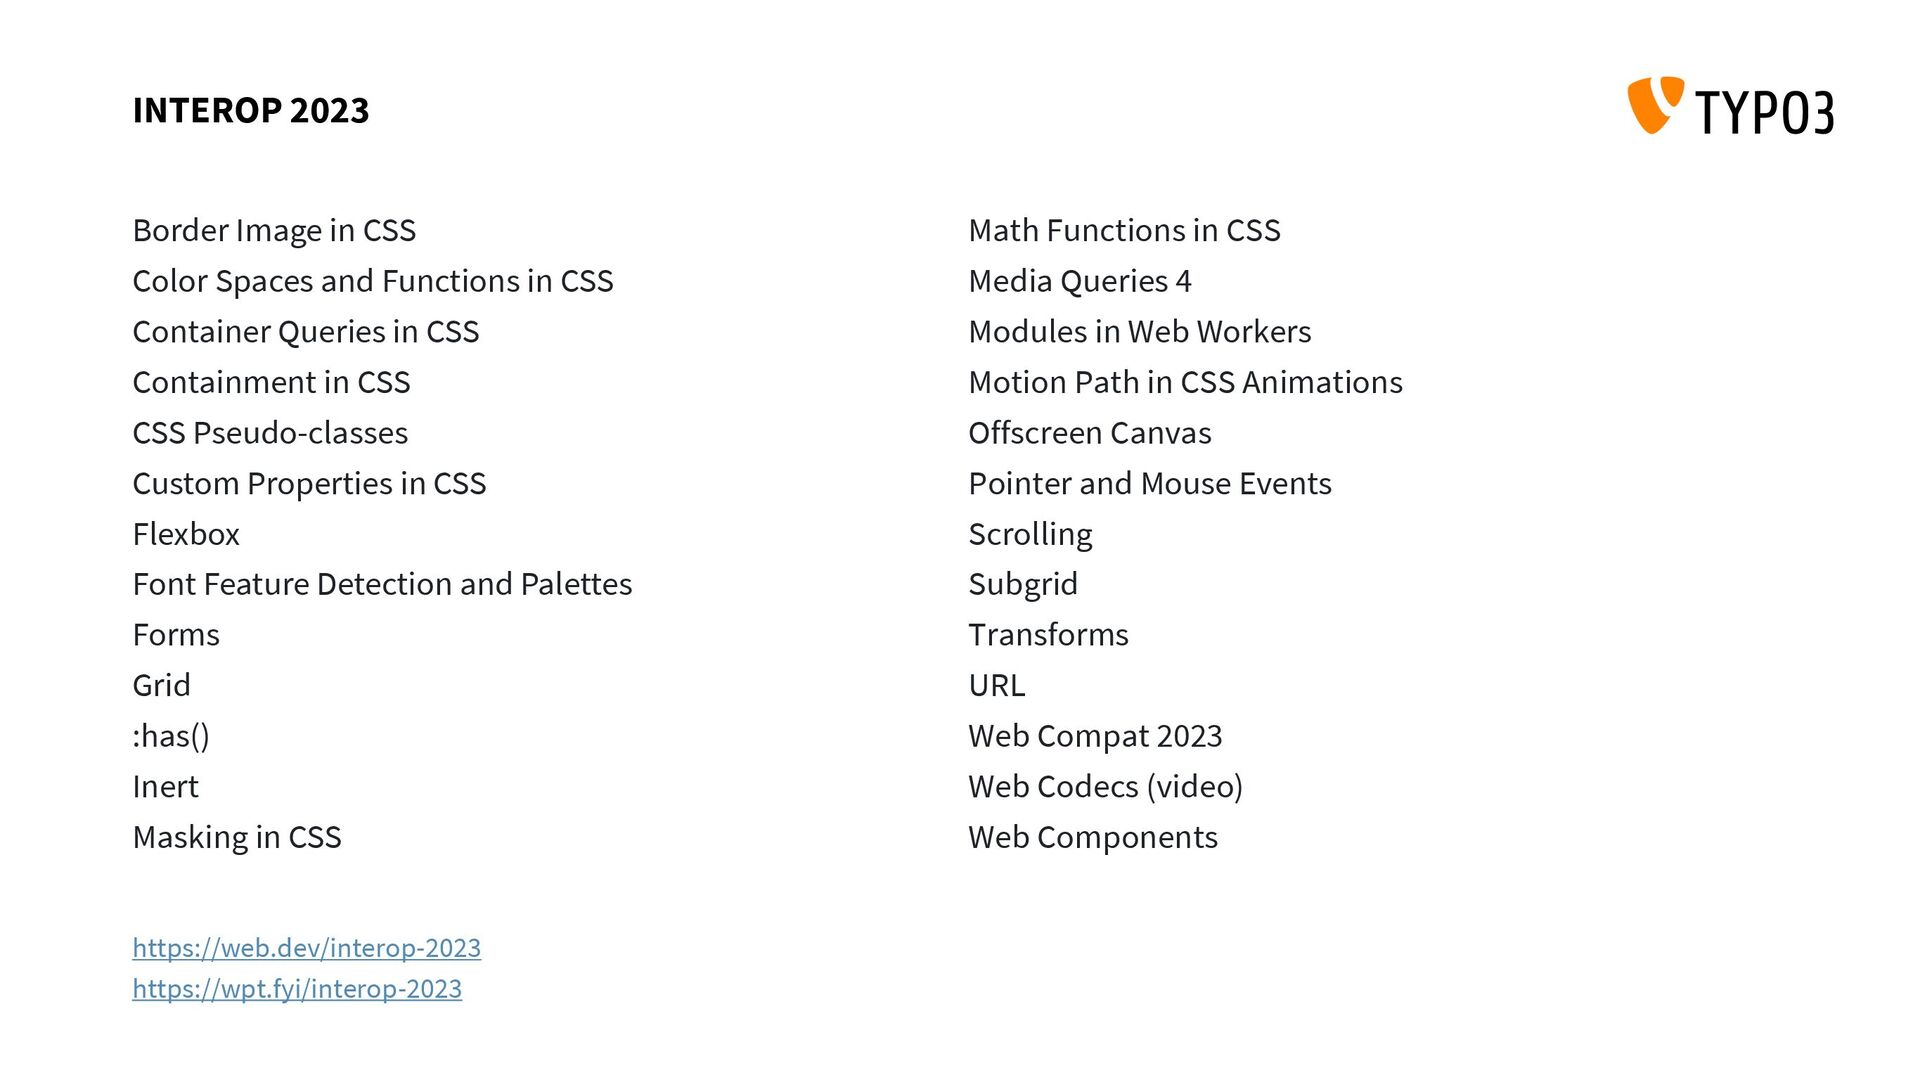Select the CSS Pseudo-classes item
Viewport: 1920px width, 1080px height.
point(270,433)
